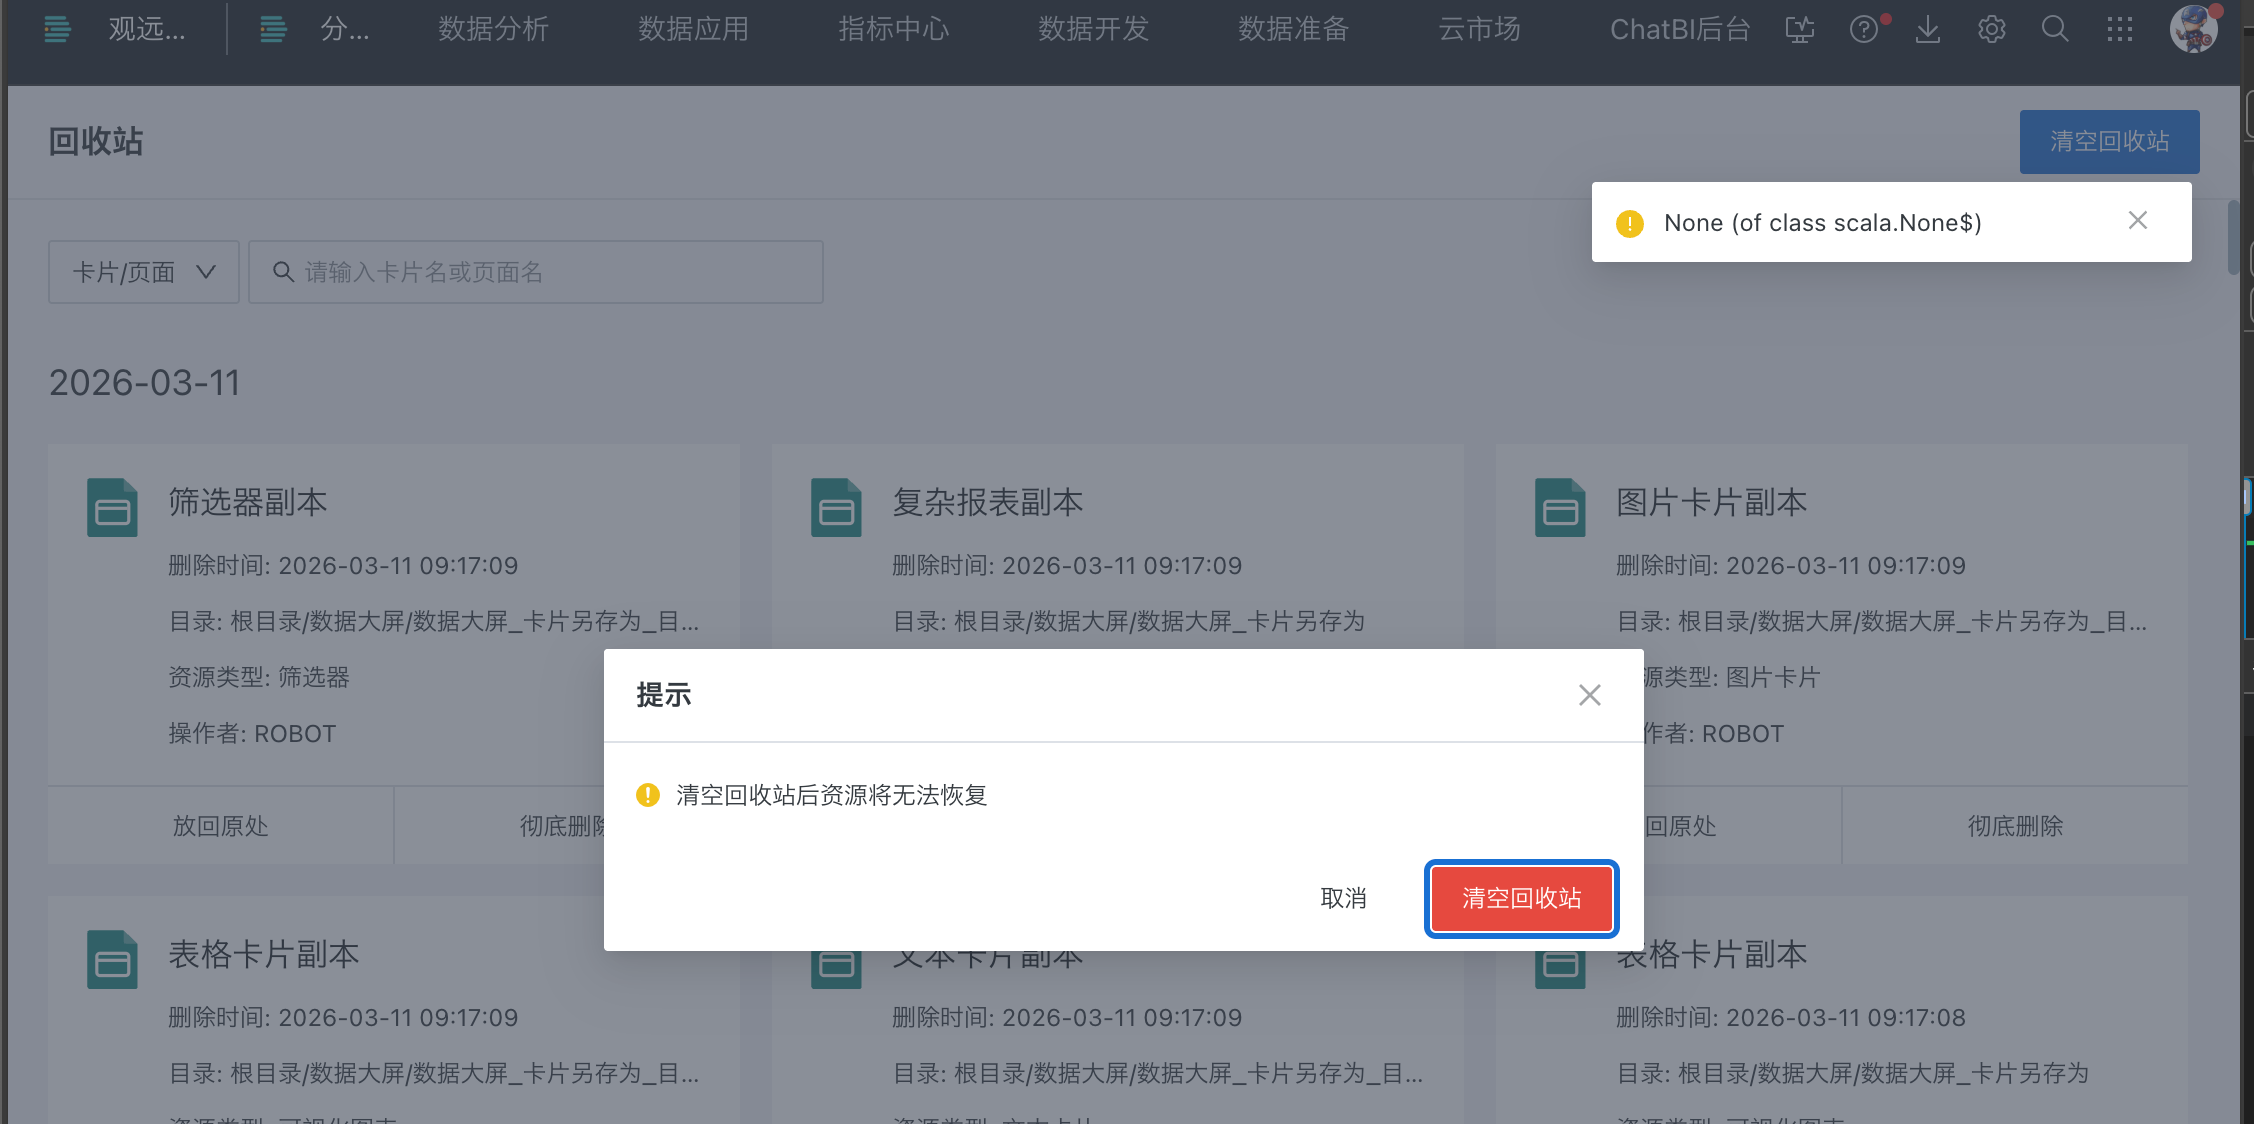Viewport: 2254px width, 1124px height.
Task: Close the 提示 dialog with the X
Action: pos(1589,694)
